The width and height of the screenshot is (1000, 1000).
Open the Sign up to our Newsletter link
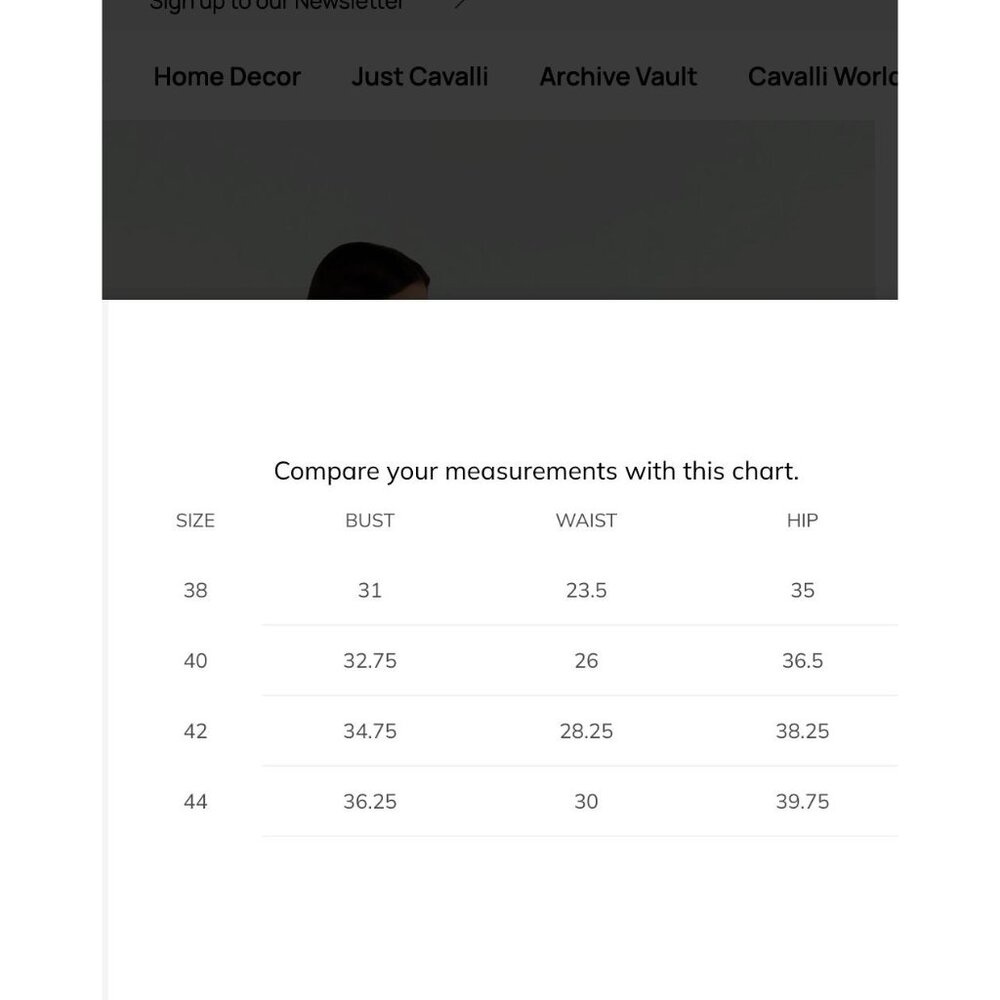tap(276, 5)
